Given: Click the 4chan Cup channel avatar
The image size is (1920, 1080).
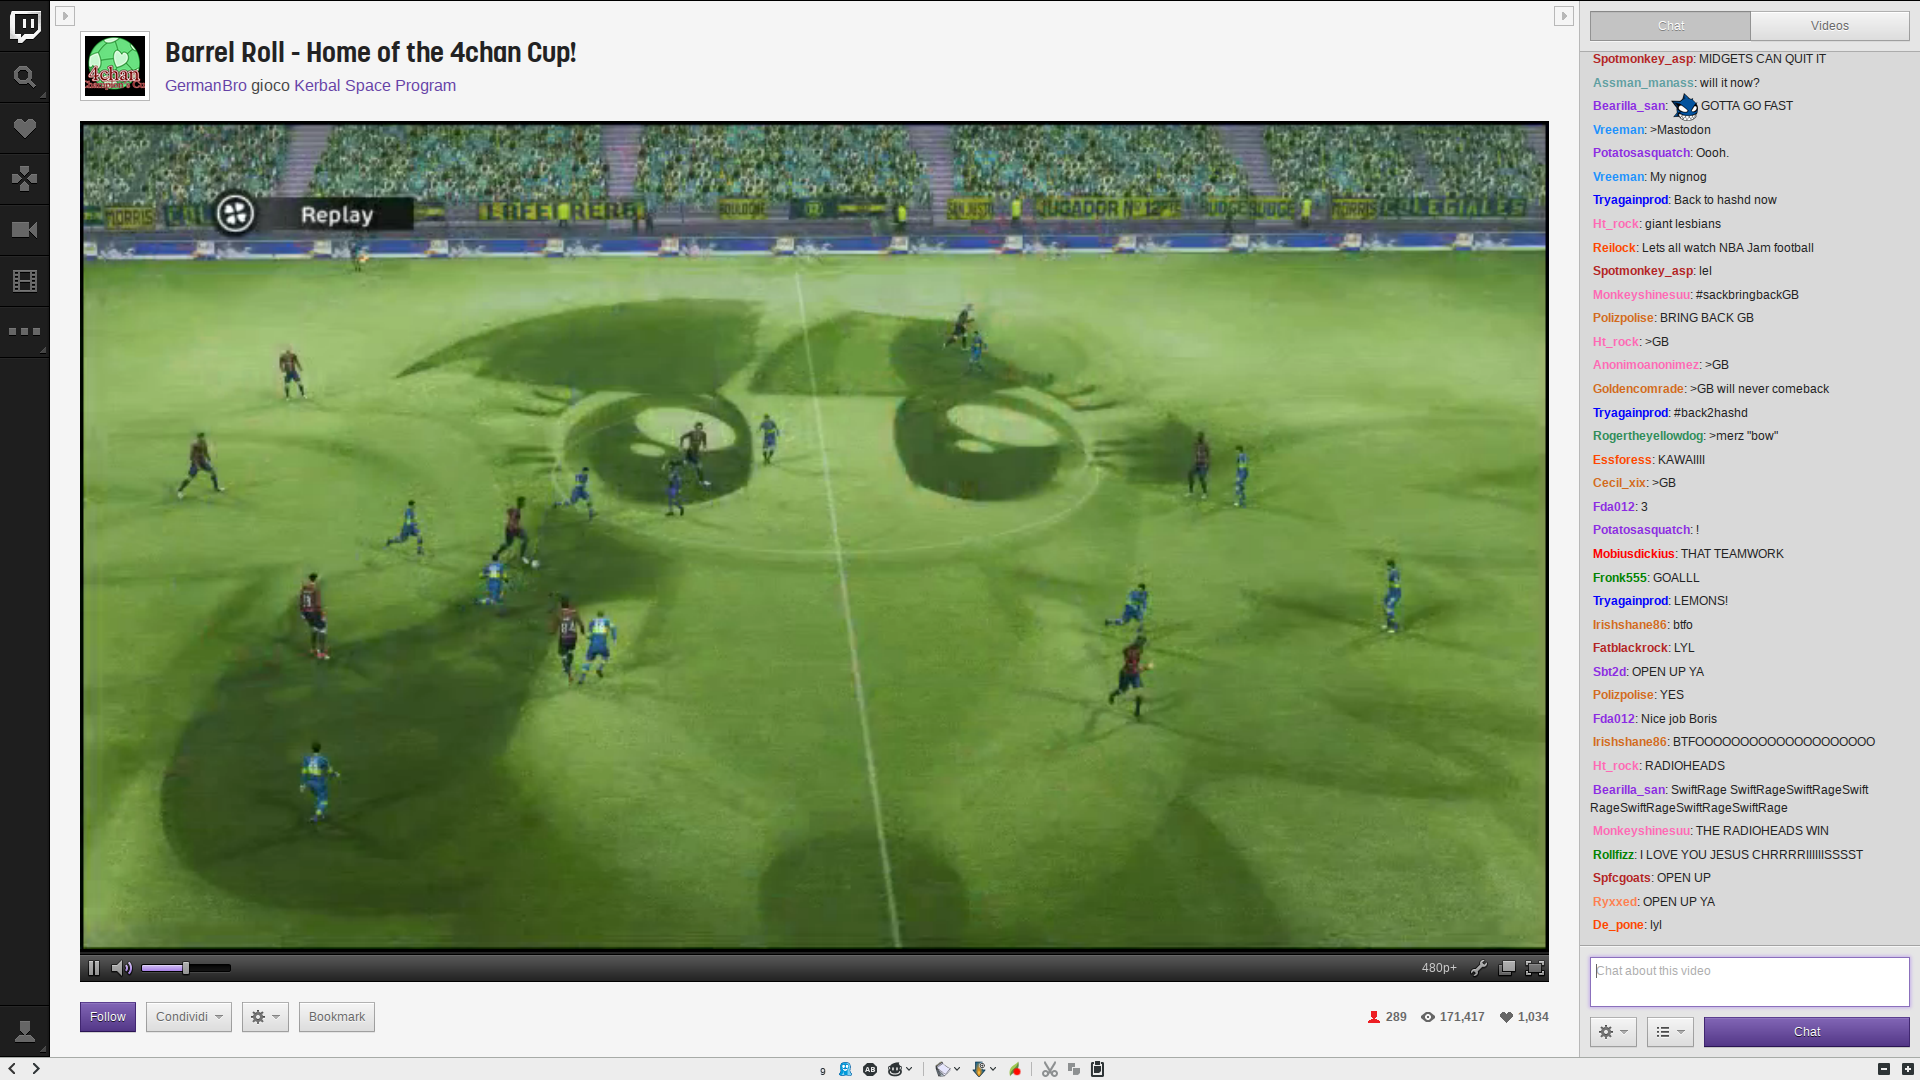Looking at the screenshot, I should point(115,66).
